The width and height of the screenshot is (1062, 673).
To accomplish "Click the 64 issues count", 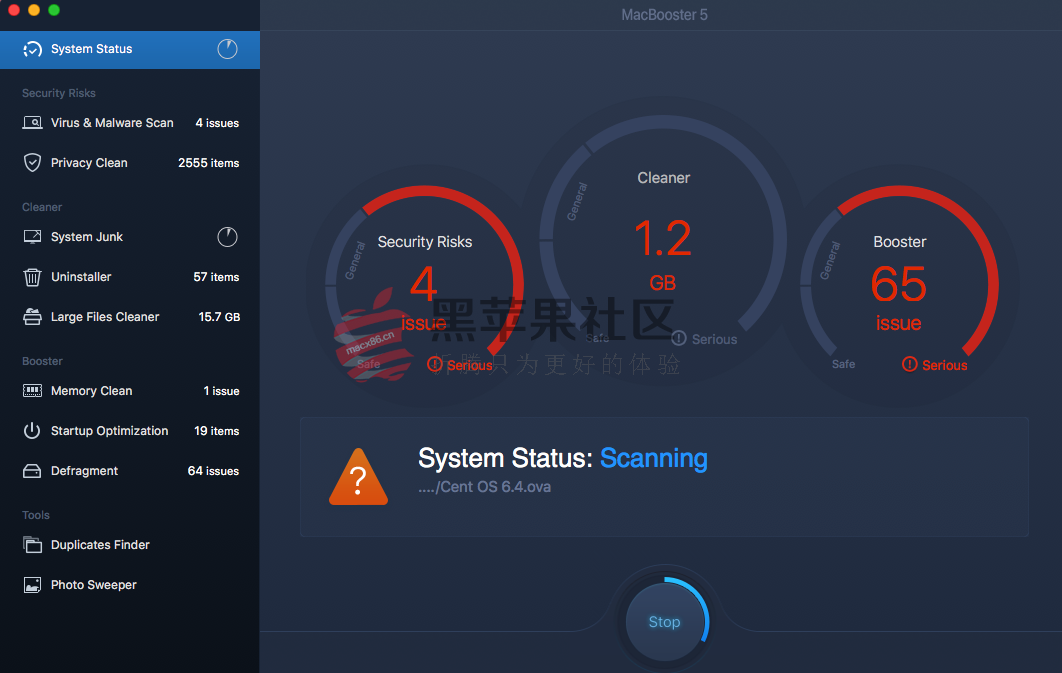I will (213, 471).
